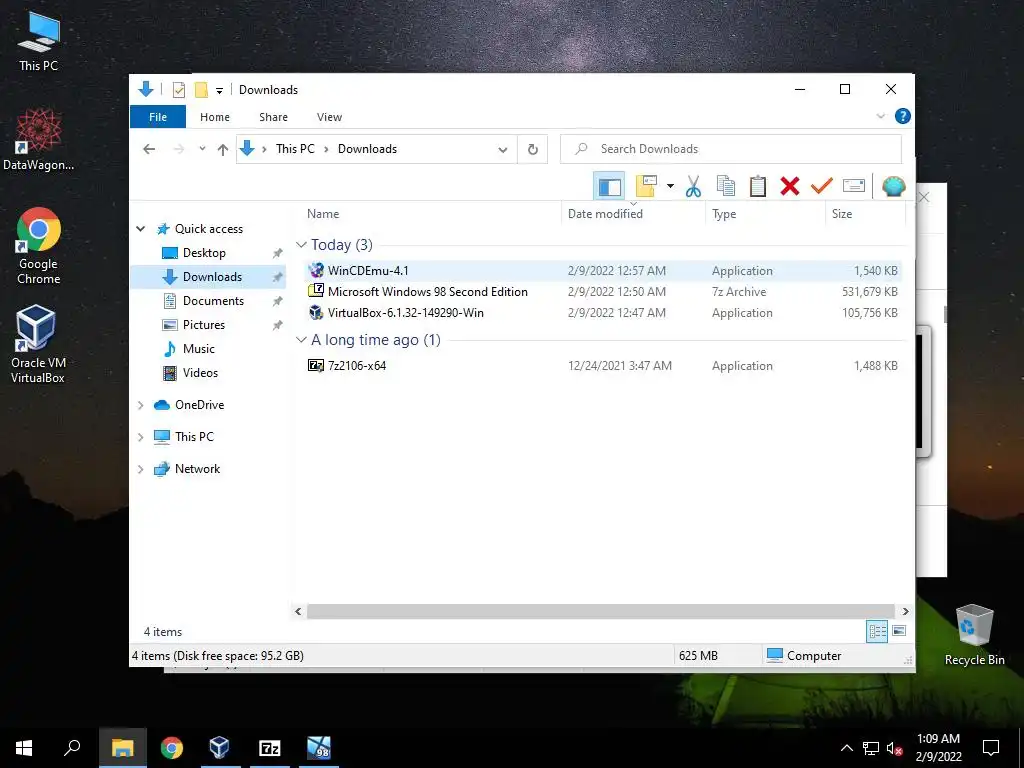Go up one folder level arrow
This screenshot has height=768, width=1024.
[x=223, y=150]
